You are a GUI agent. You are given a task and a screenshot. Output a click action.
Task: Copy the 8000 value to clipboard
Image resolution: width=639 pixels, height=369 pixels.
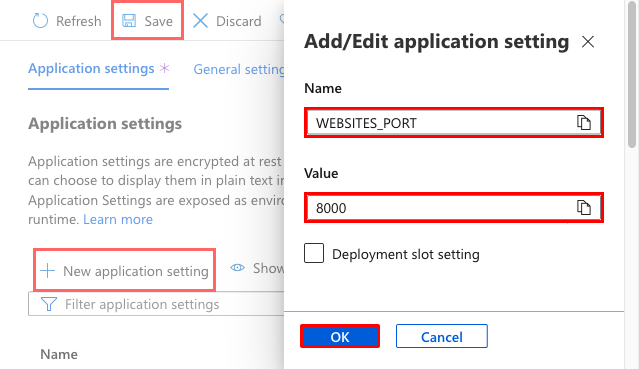pyautogui.click(x=584, y=208)
